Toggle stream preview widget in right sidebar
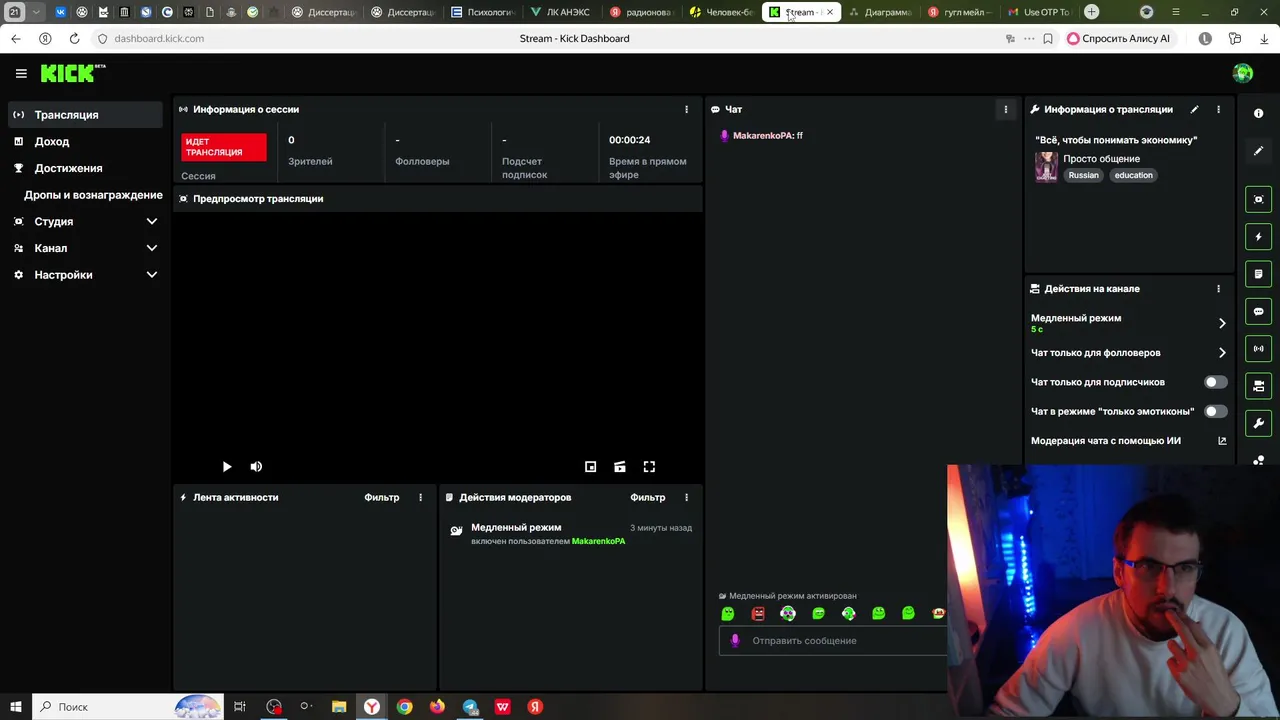 [1259, 199]
